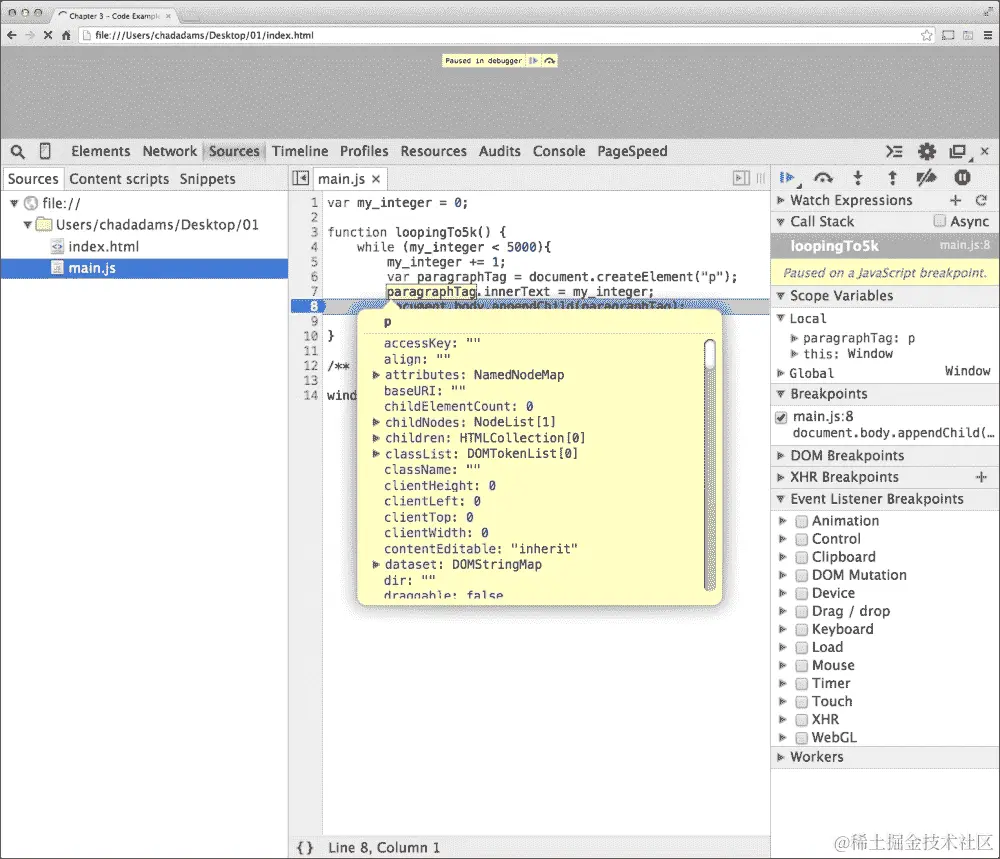Open DevTools settings gear
This screenshot has width=1000, height=859.
[927, 152]
